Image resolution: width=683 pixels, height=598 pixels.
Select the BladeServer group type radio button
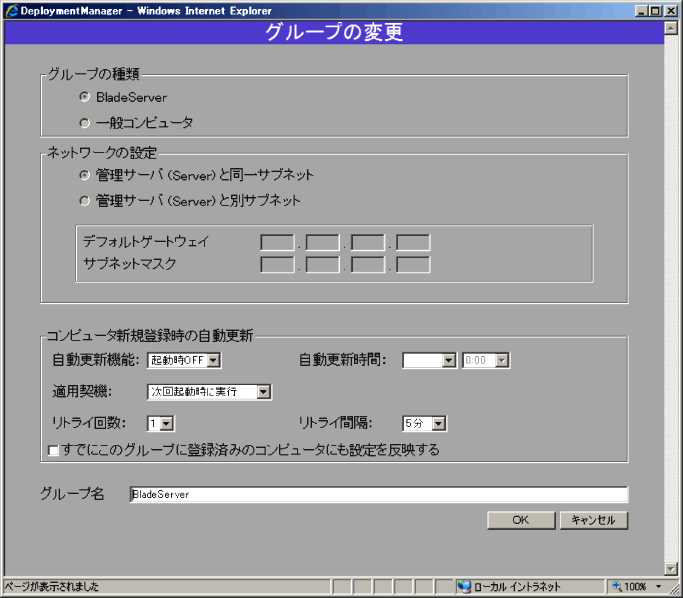85,97
